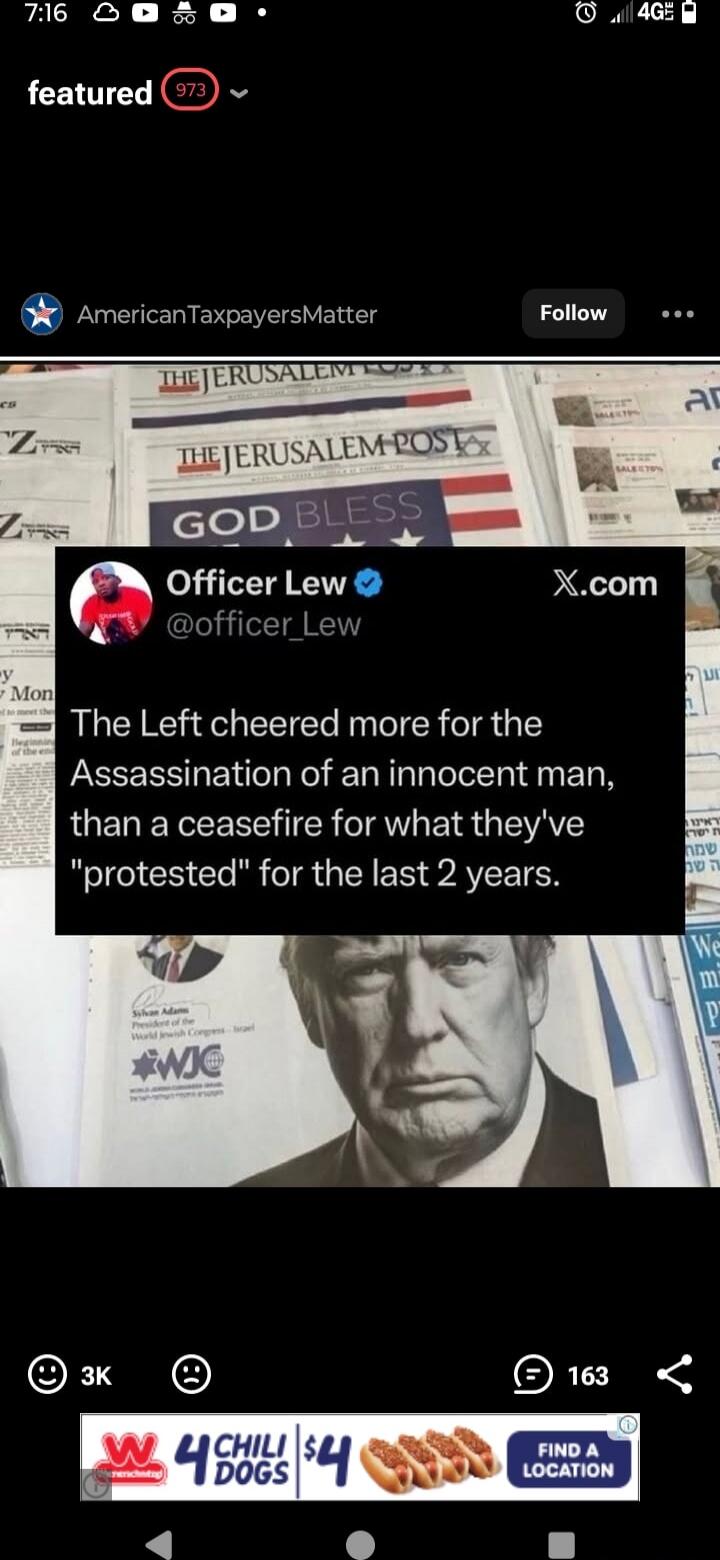View the 163 comments count
This screenshot has width=720, height=1560.
[588, 1376]
